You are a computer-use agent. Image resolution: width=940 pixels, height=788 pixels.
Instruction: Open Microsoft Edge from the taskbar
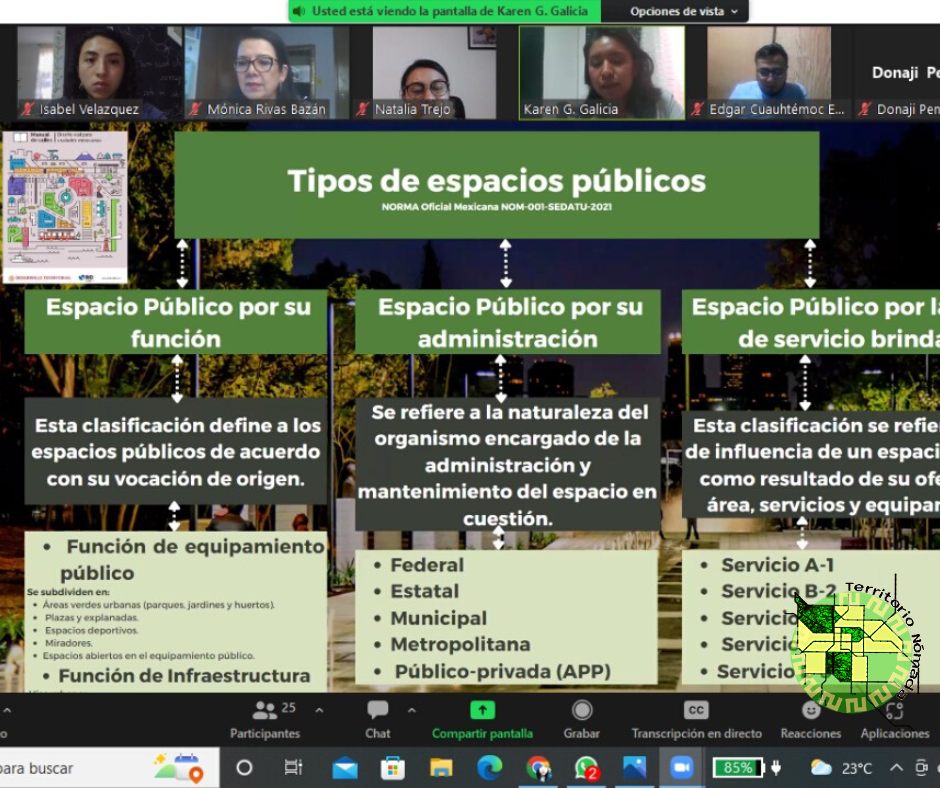[489, 768]
